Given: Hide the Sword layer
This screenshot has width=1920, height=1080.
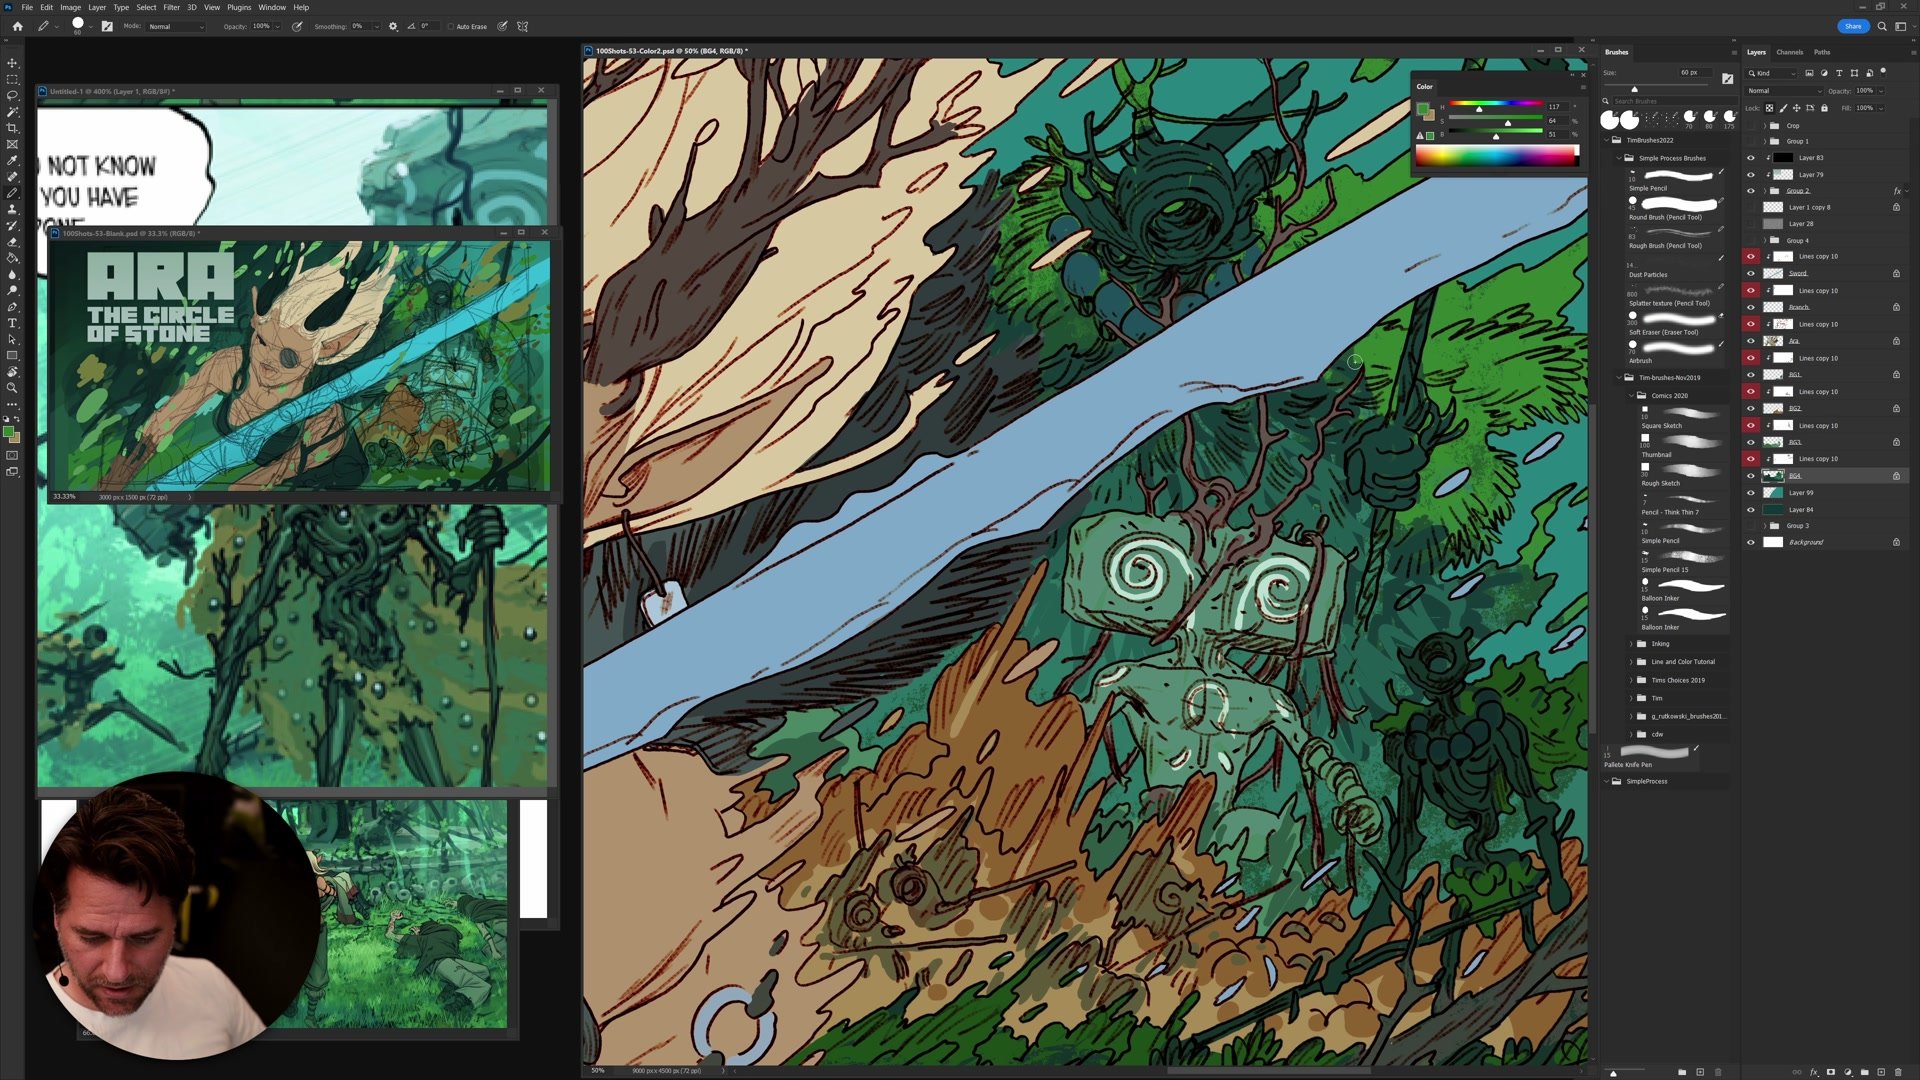Looking at the screenshot, I should click(1750, 273).
